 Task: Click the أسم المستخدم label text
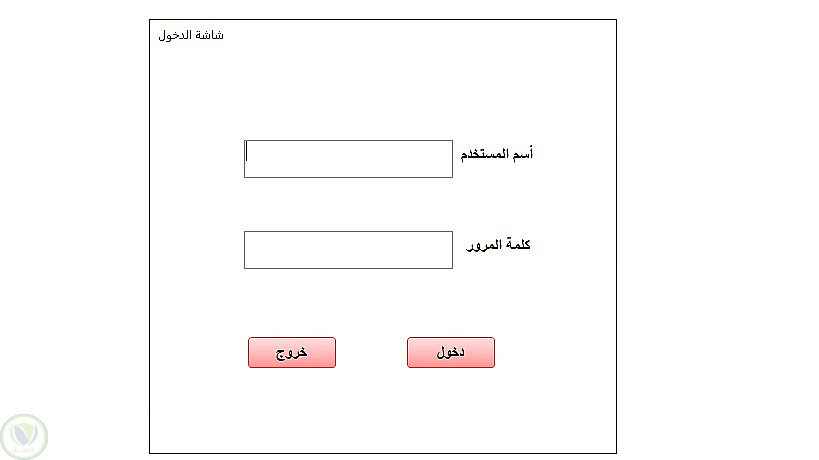(x=496, y=155)
